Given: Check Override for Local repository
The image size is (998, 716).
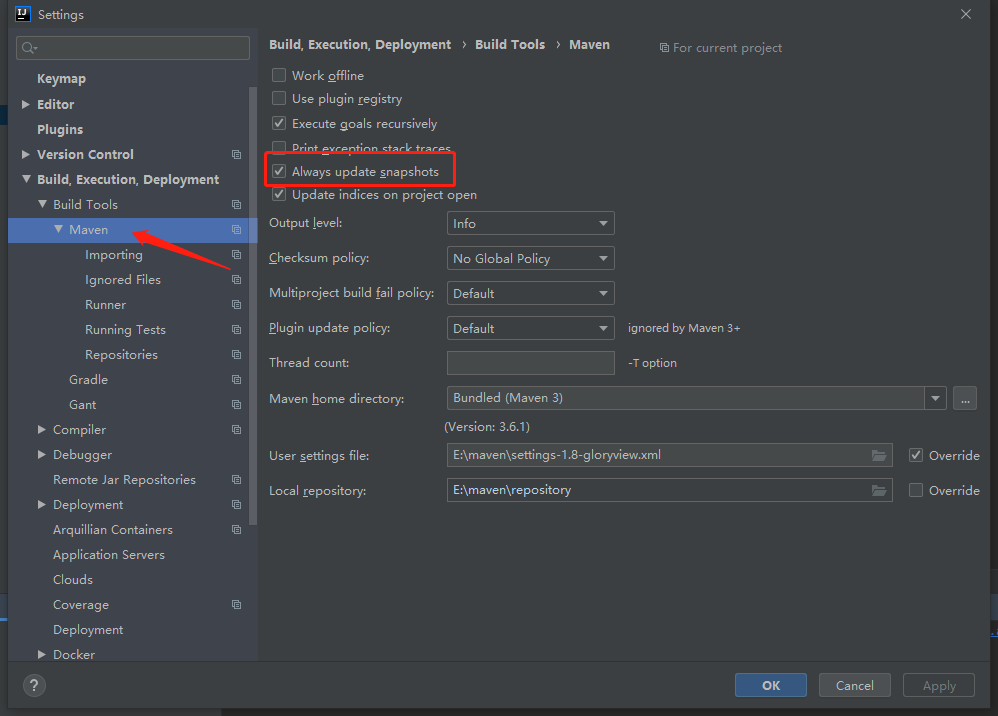Looking at the screenshot, I should (x=916, y=490).
